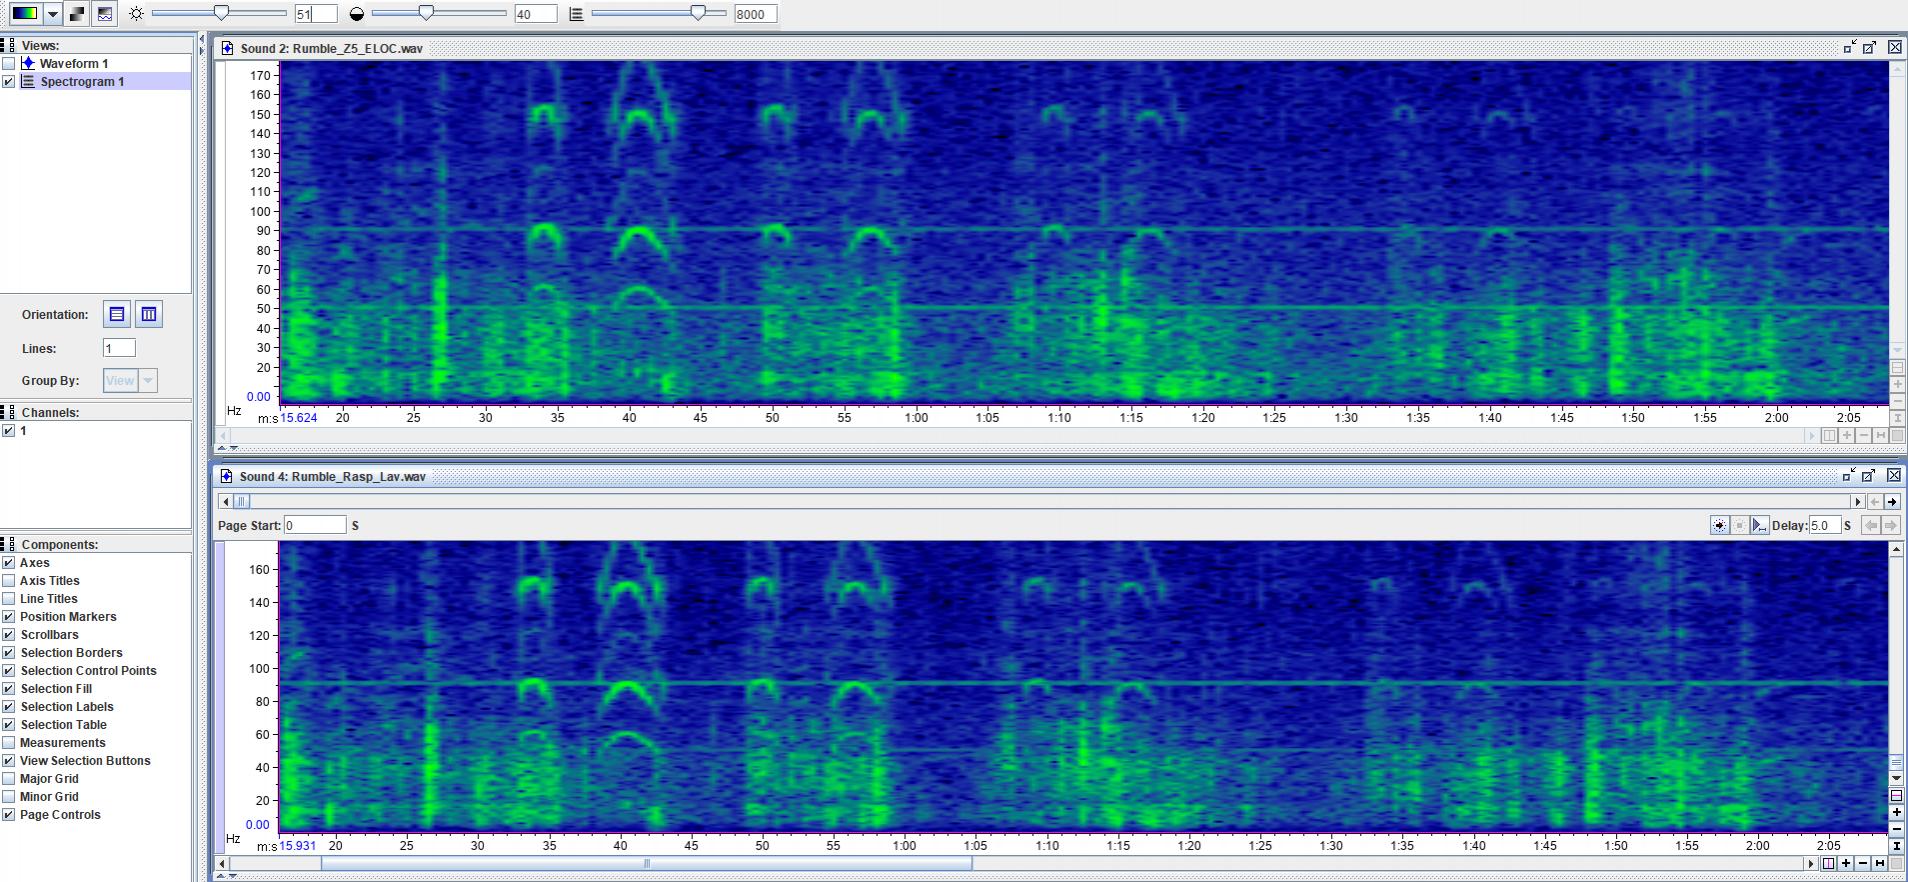The height and width of the screenshot is (882, 1908).
Task: Center horizontal position in Sound 4
Action: coord(1828,863)
